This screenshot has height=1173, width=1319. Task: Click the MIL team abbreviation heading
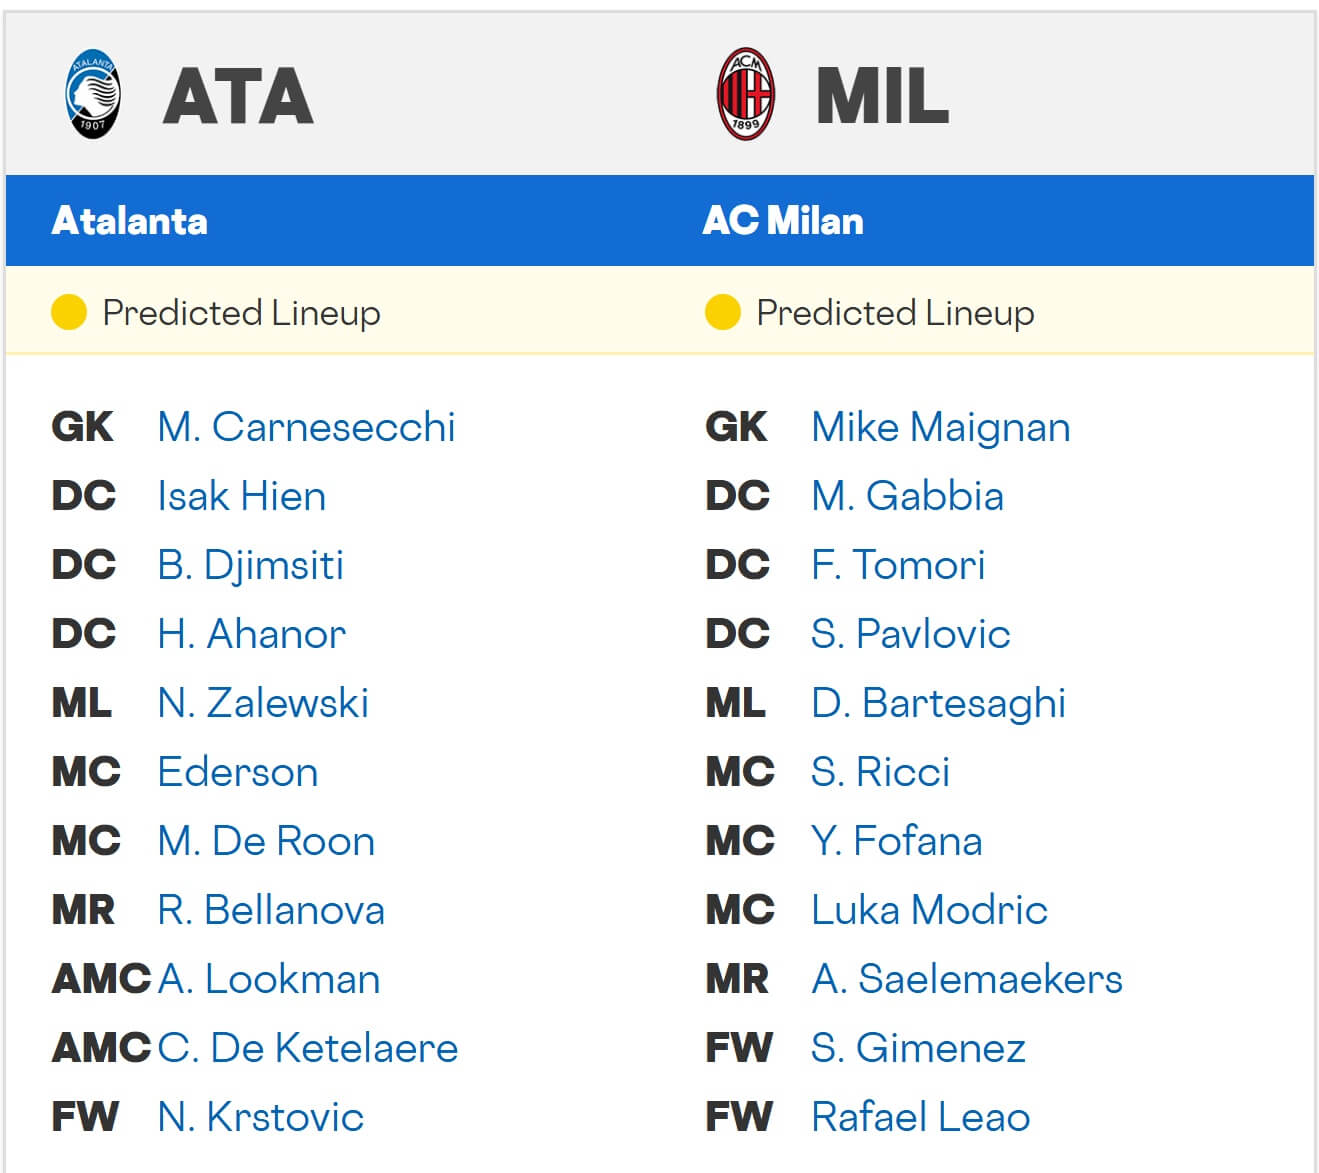(x=882, y=96)
